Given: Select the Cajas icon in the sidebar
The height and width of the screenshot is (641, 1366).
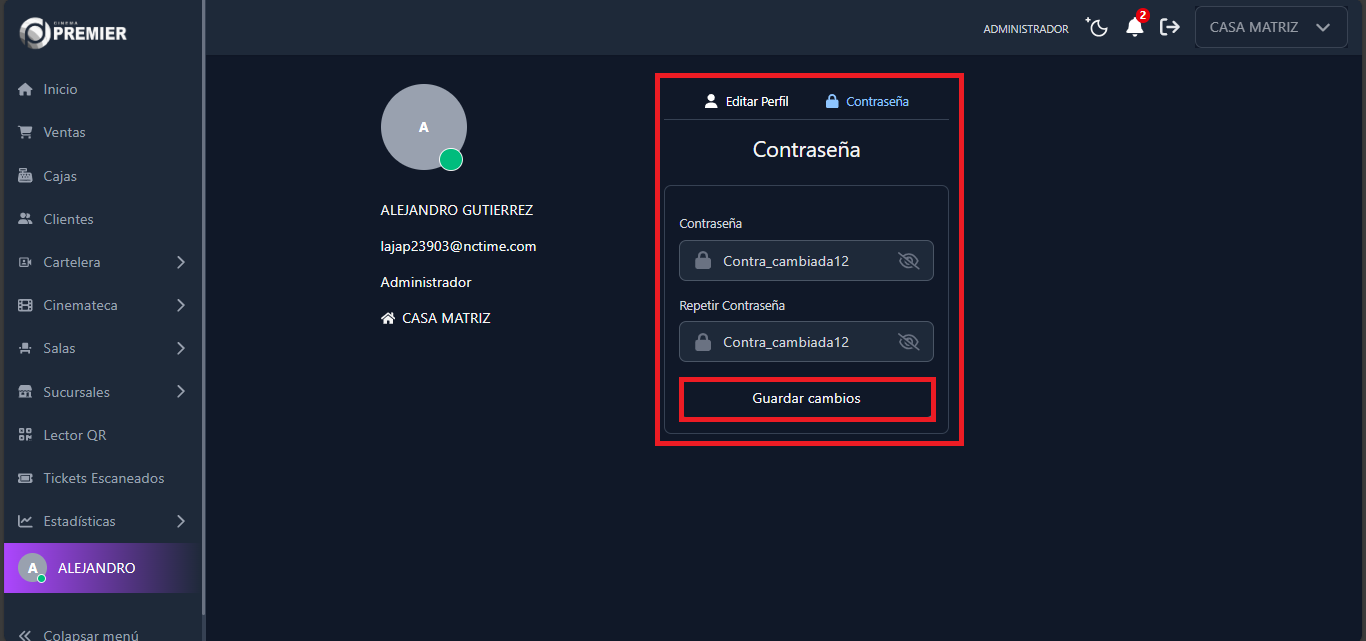Looking at the screenshot, I should point(57,175).
